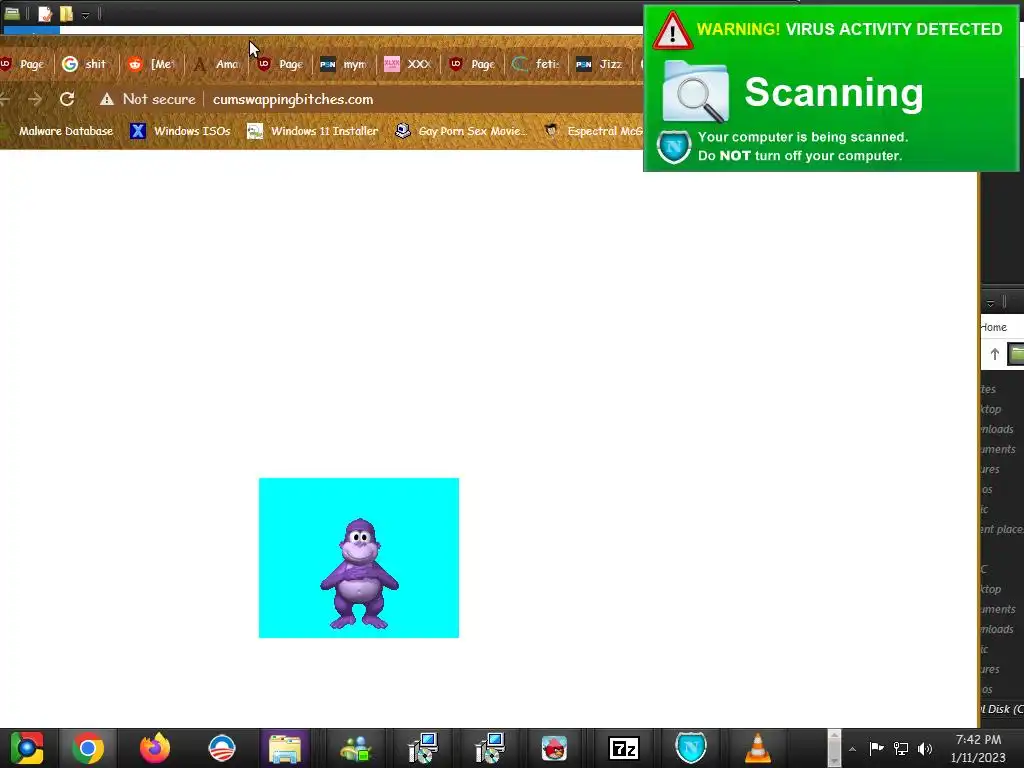
Task: Open Google Chrome from the taskbar
Action: tap(88, 748)
